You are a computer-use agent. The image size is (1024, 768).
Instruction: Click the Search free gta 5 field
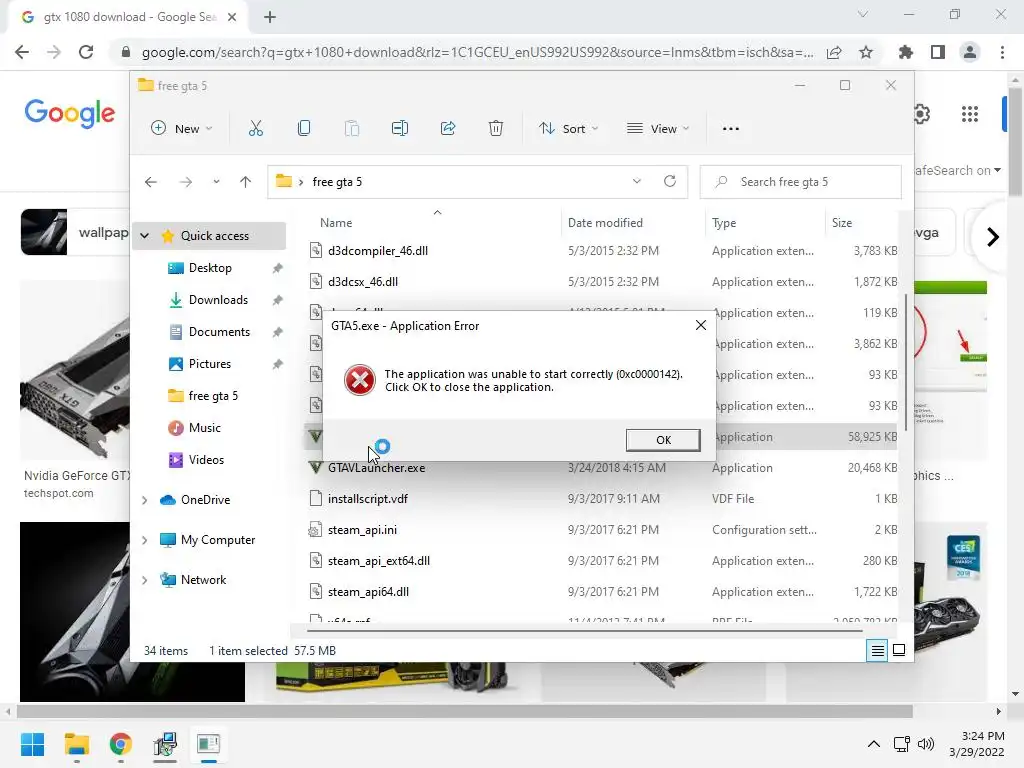[801, 182]
